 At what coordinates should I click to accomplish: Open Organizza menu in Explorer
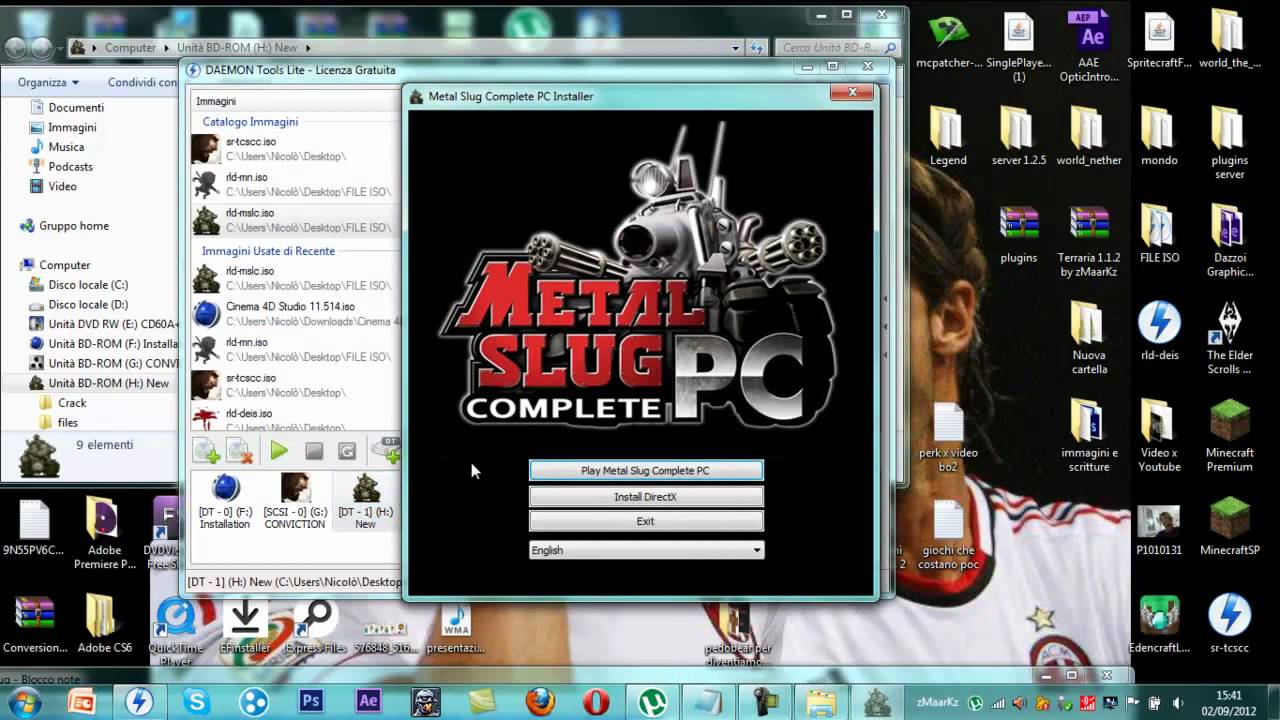(47, 82)
